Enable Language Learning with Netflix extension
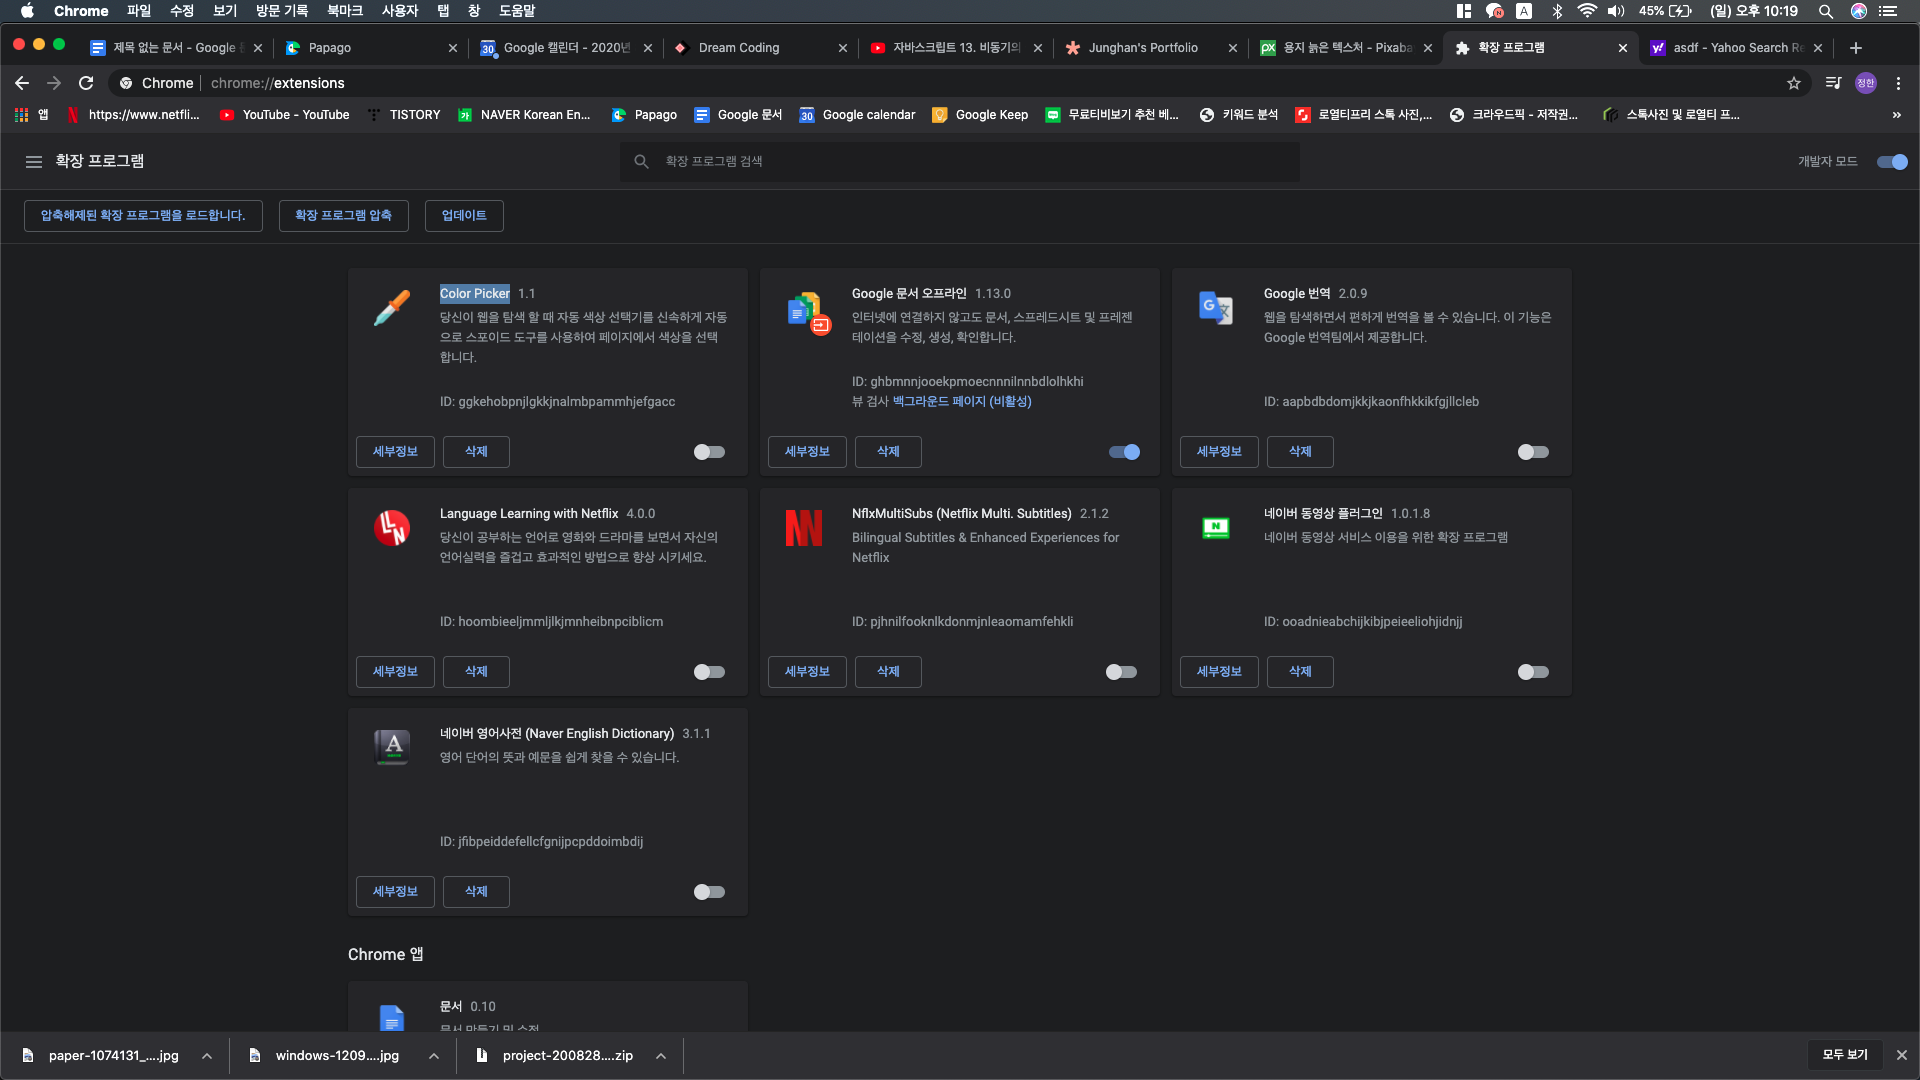 point(709,672)
